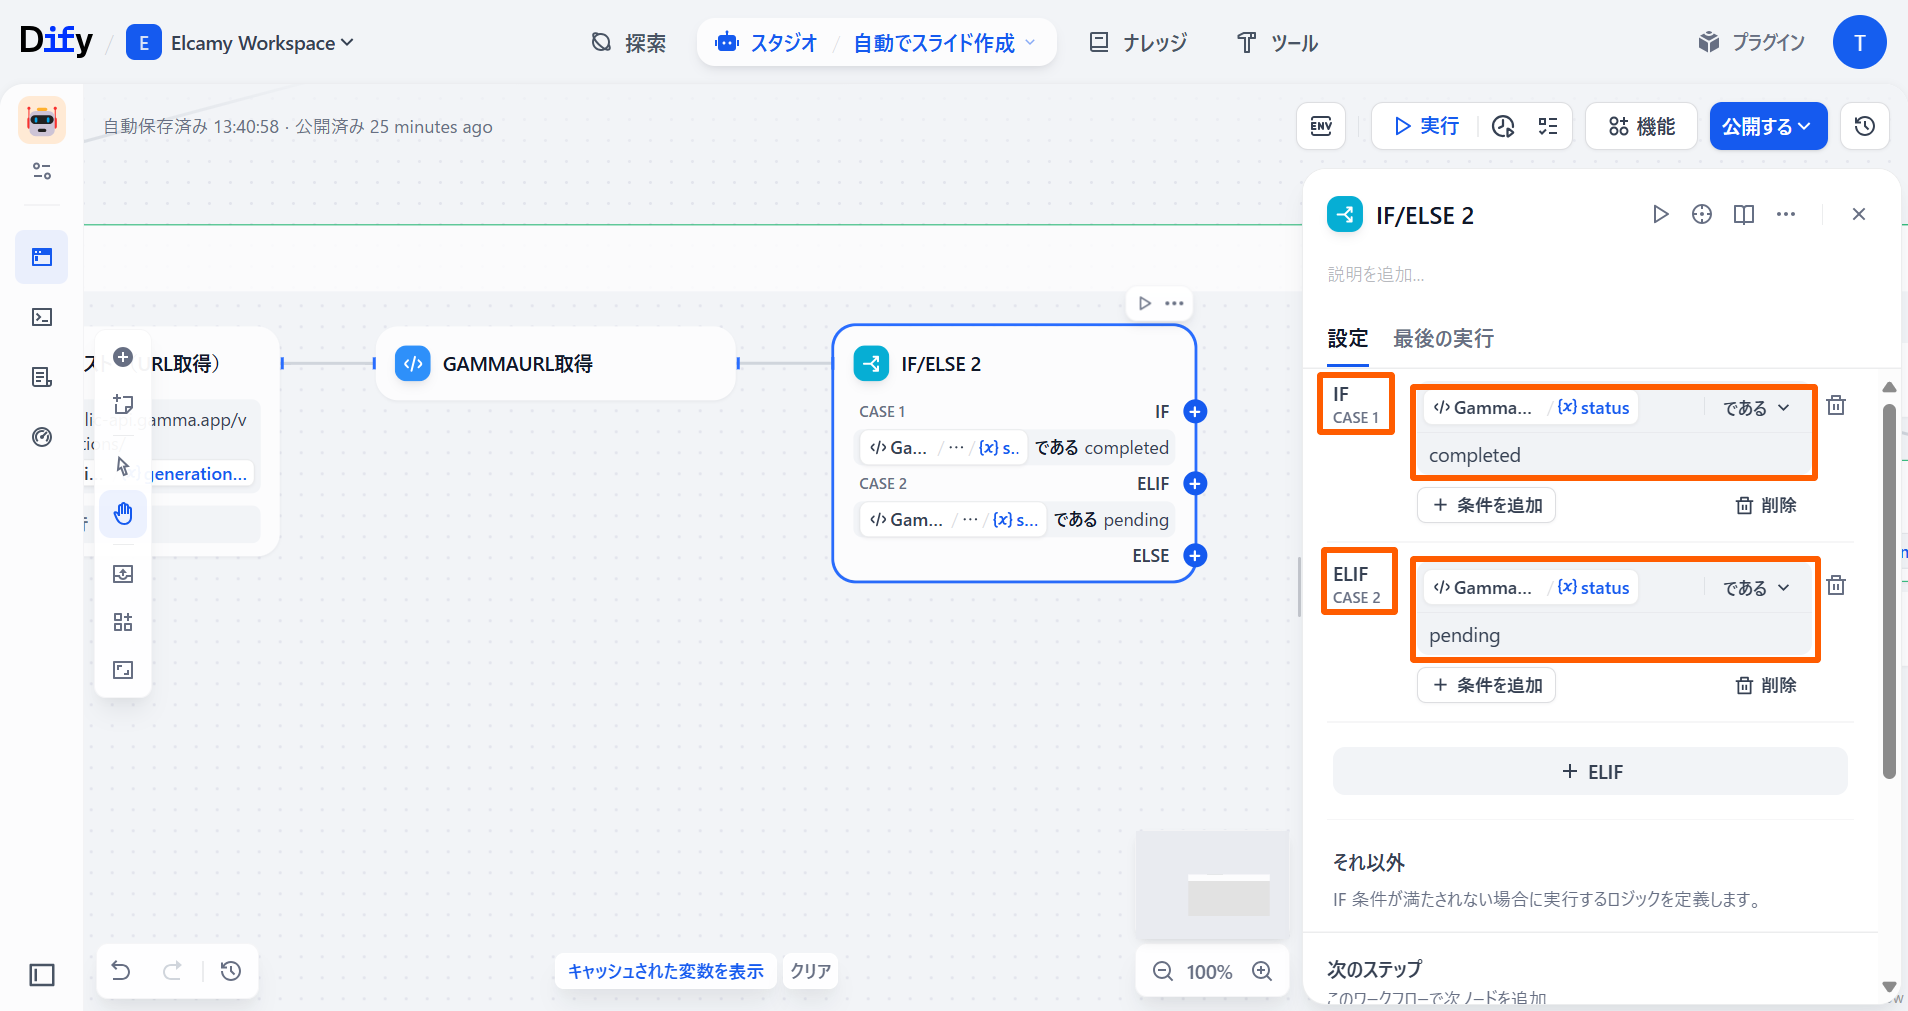Viewport: 1908px width, 1011px height.
Task: Open the help book icon in panel
Action: (x=1744, y=215)
